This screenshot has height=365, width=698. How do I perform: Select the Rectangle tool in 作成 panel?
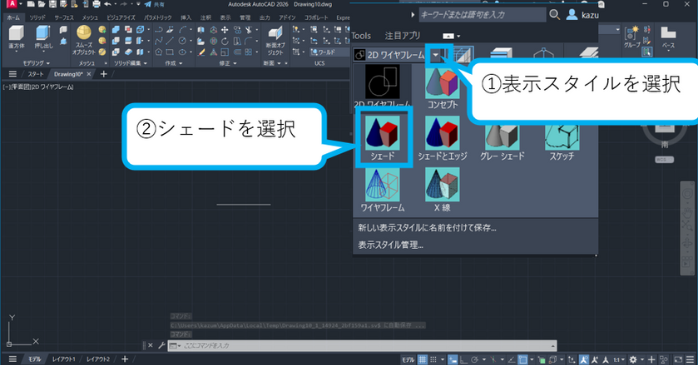click(170, 52)
